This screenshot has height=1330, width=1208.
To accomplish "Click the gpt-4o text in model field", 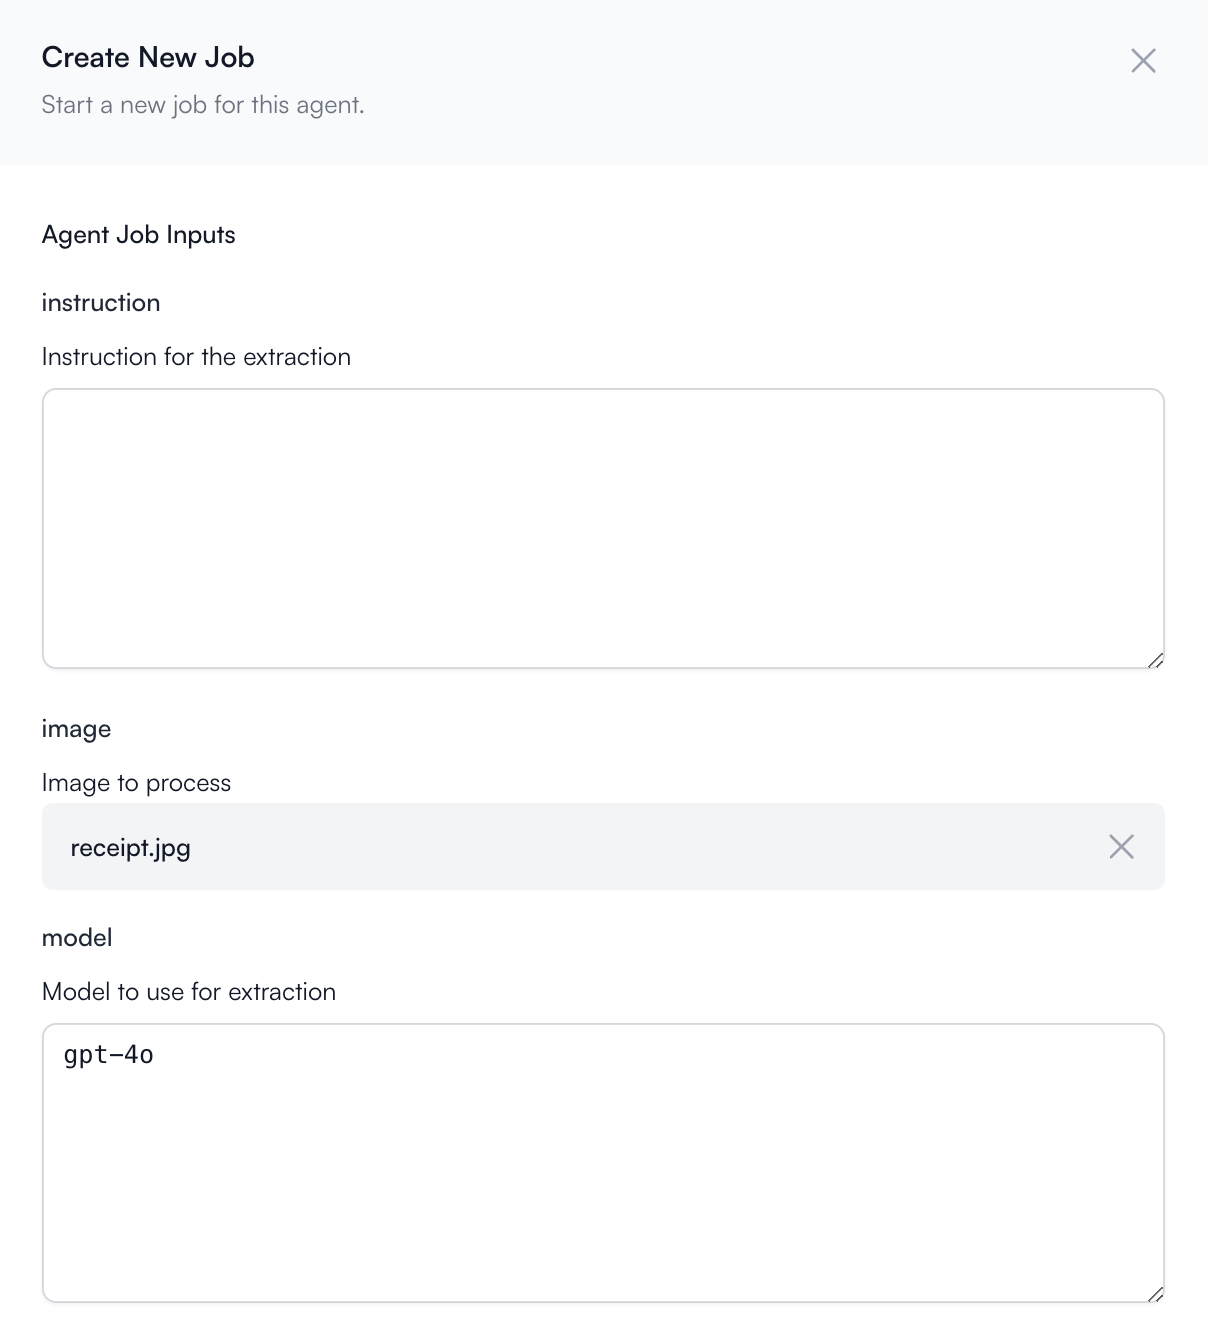I will click(x=109, y=1055).
